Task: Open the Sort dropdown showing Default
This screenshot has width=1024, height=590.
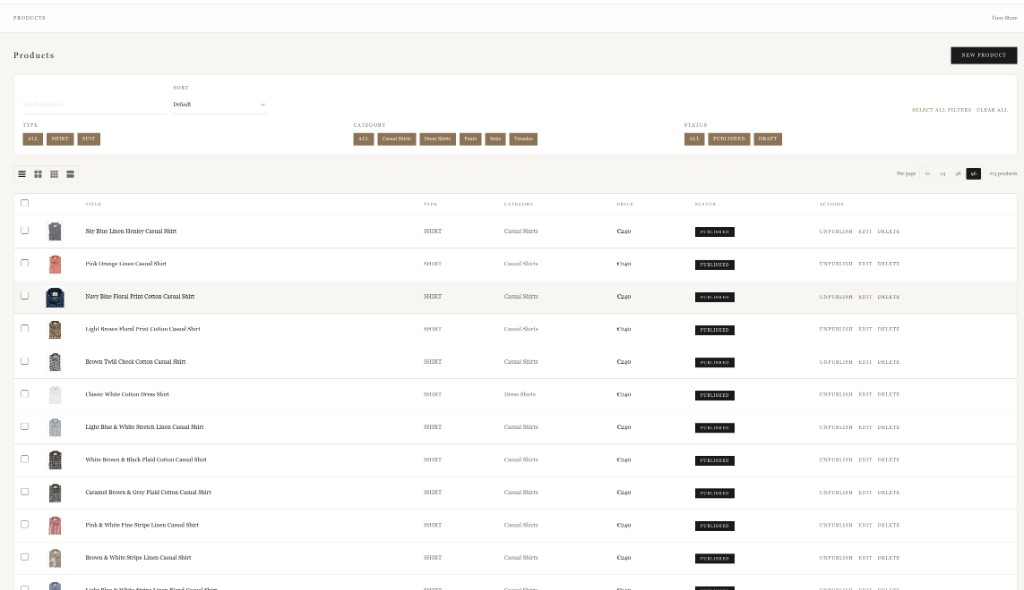Action: coord(219,104)
